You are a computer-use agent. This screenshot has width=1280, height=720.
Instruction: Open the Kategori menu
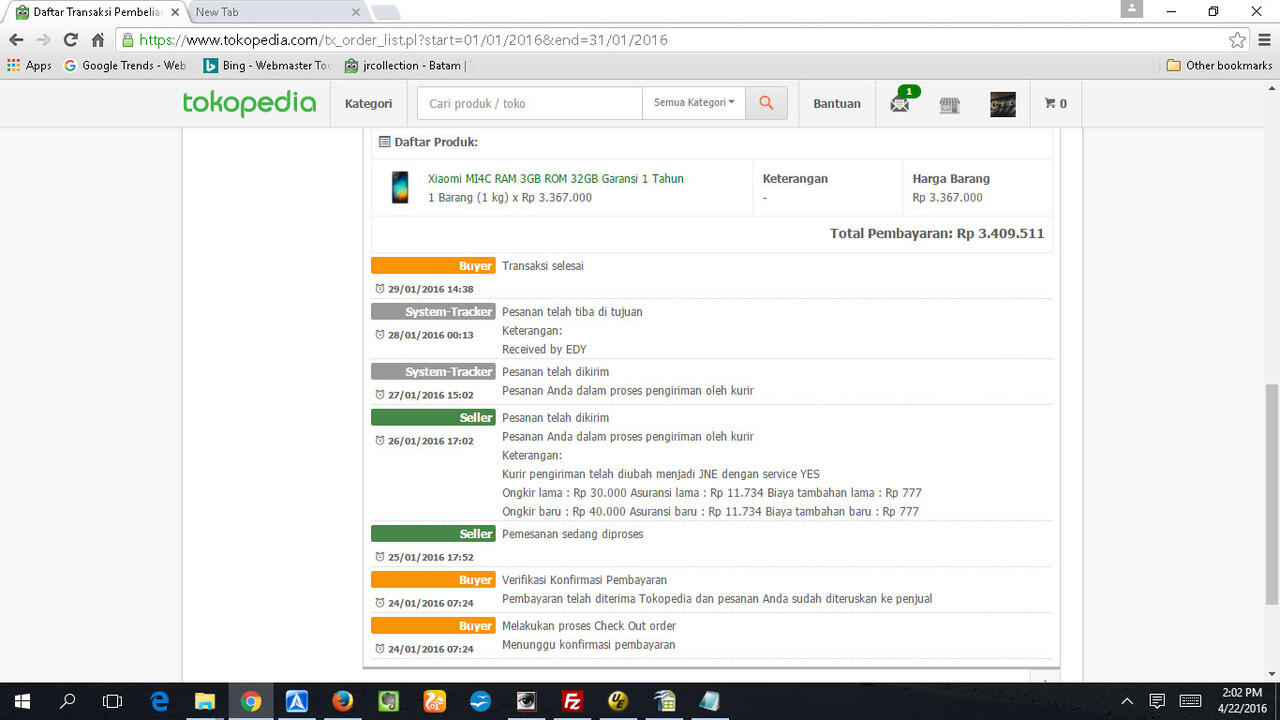point(368,103)
